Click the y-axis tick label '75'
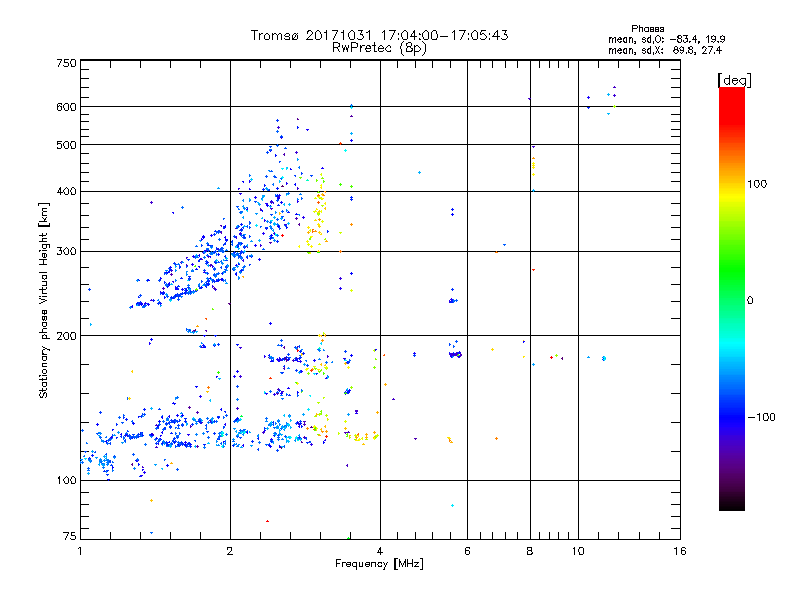Viewport: 800px width, 600px height. (x=70, y=536)
